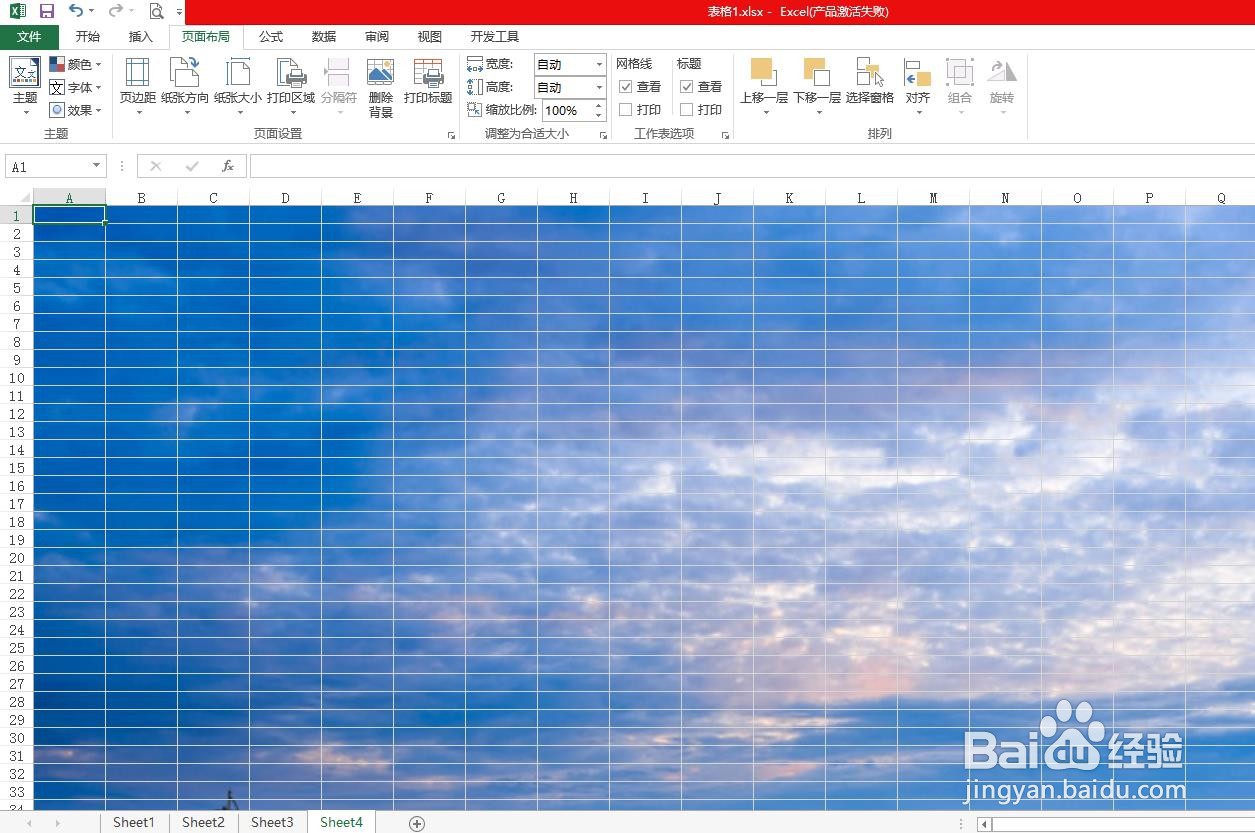Click horizontal scrollbar left arrow
Image resolution: width=1255 pixels, height=833 pixels.
[x=985, y=824]
